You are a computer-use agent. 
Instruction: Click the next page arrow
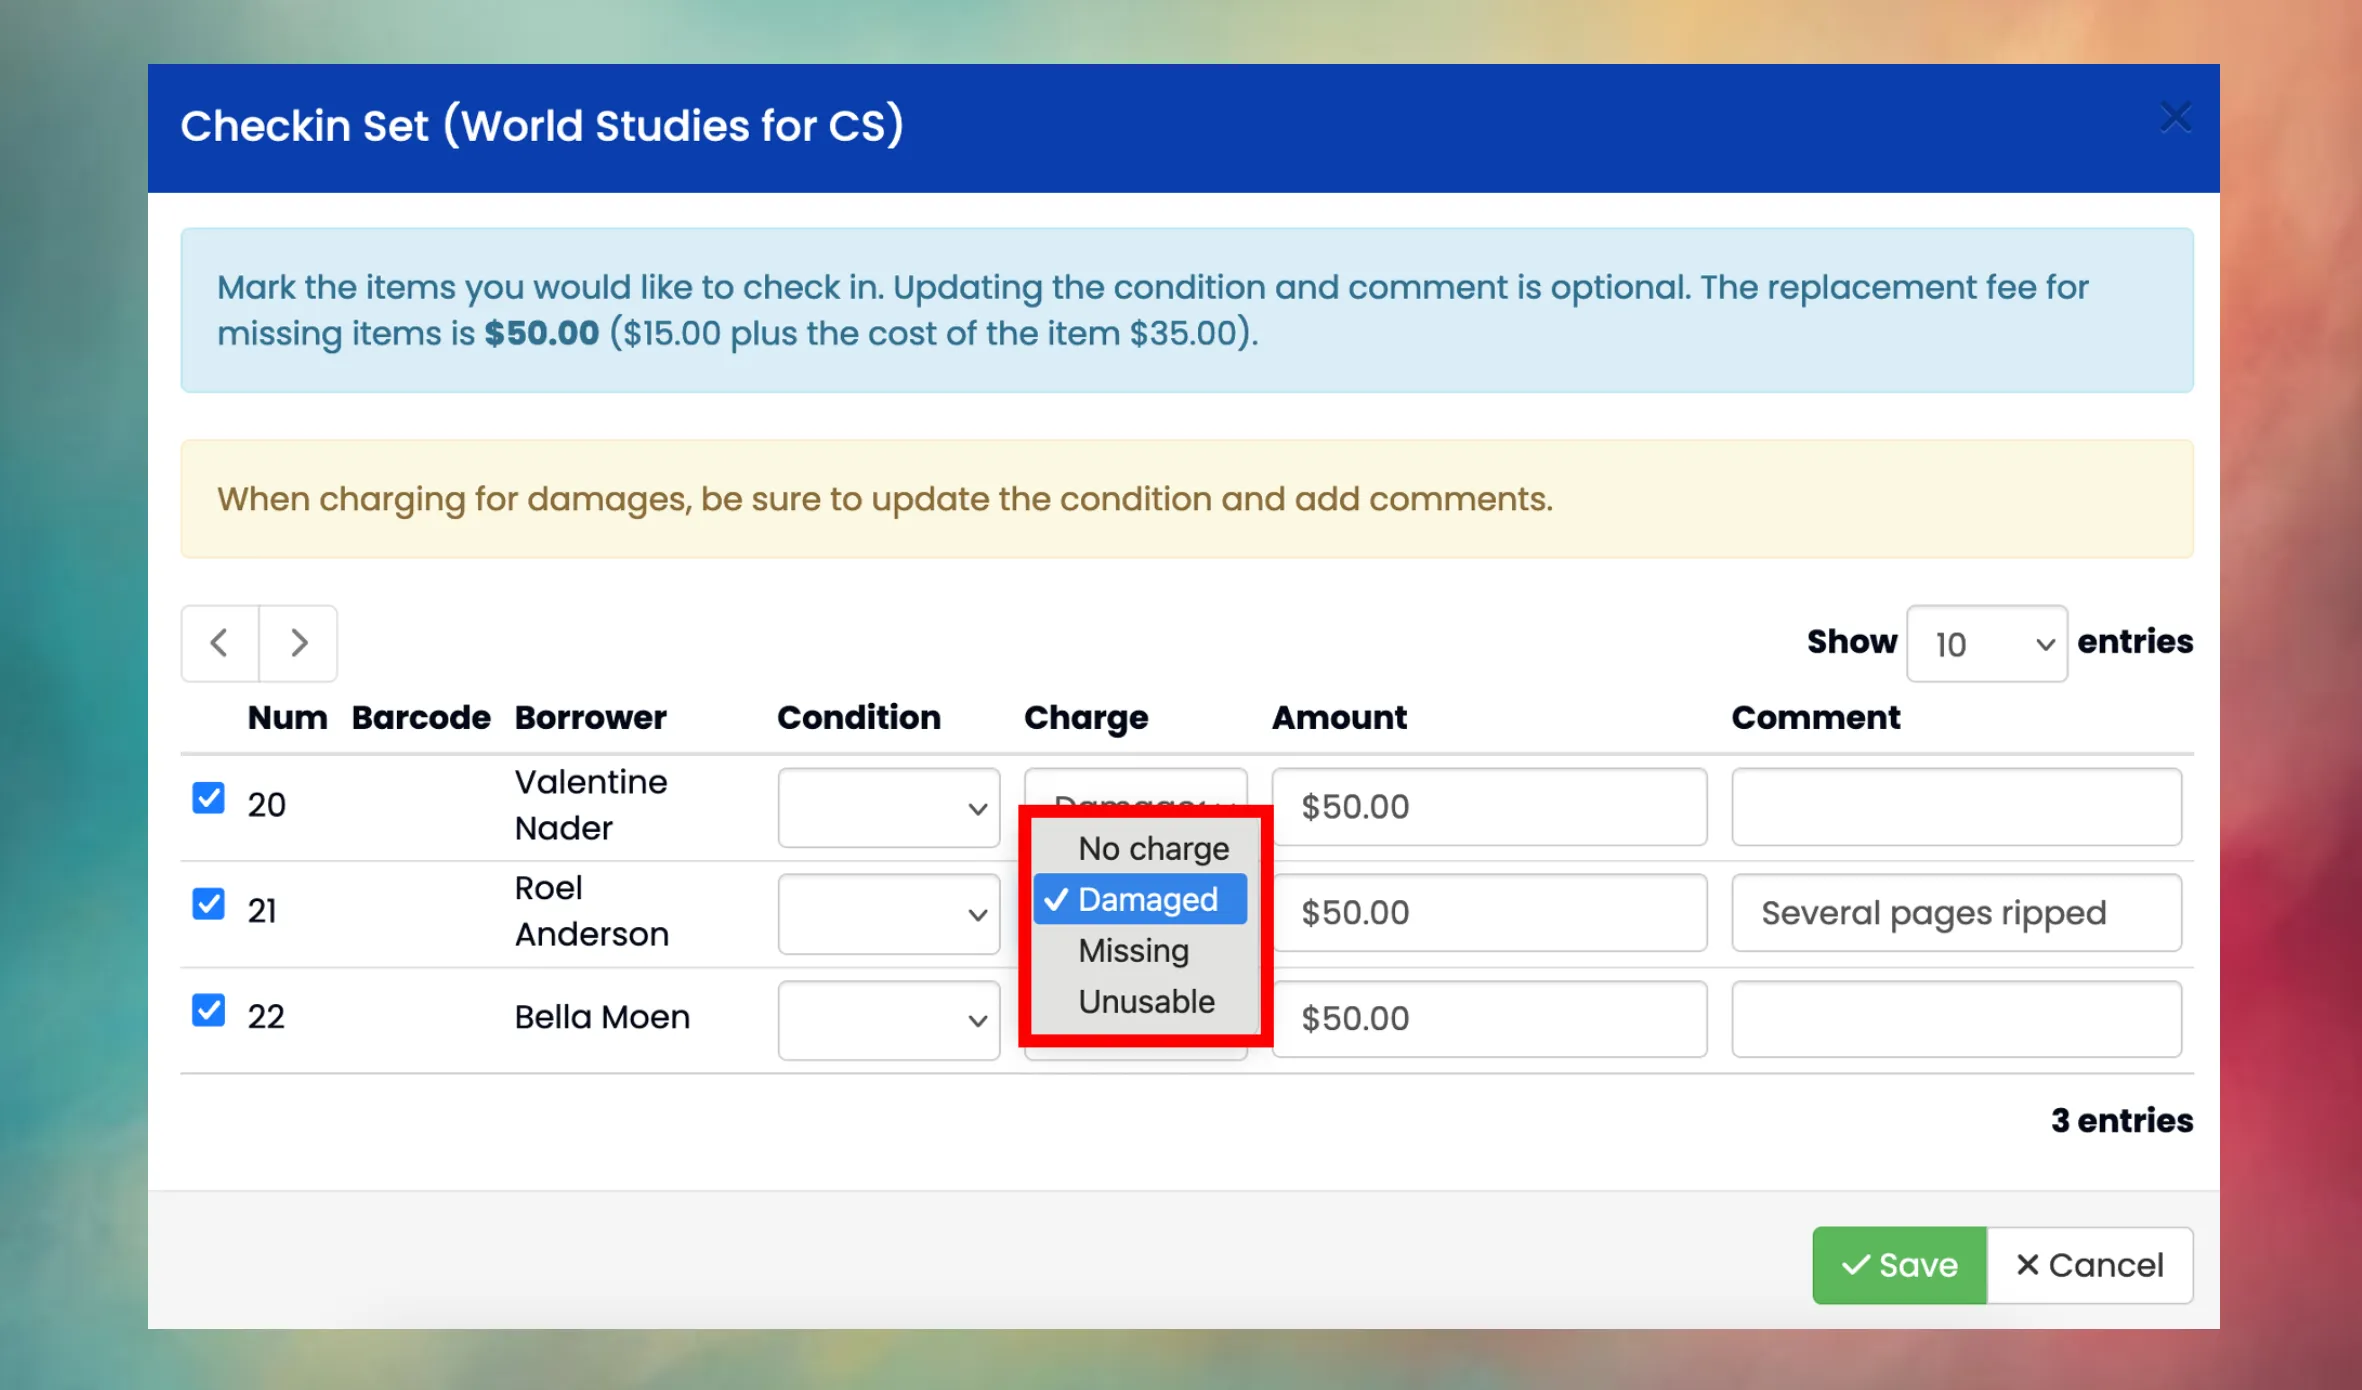coord(298,643)
